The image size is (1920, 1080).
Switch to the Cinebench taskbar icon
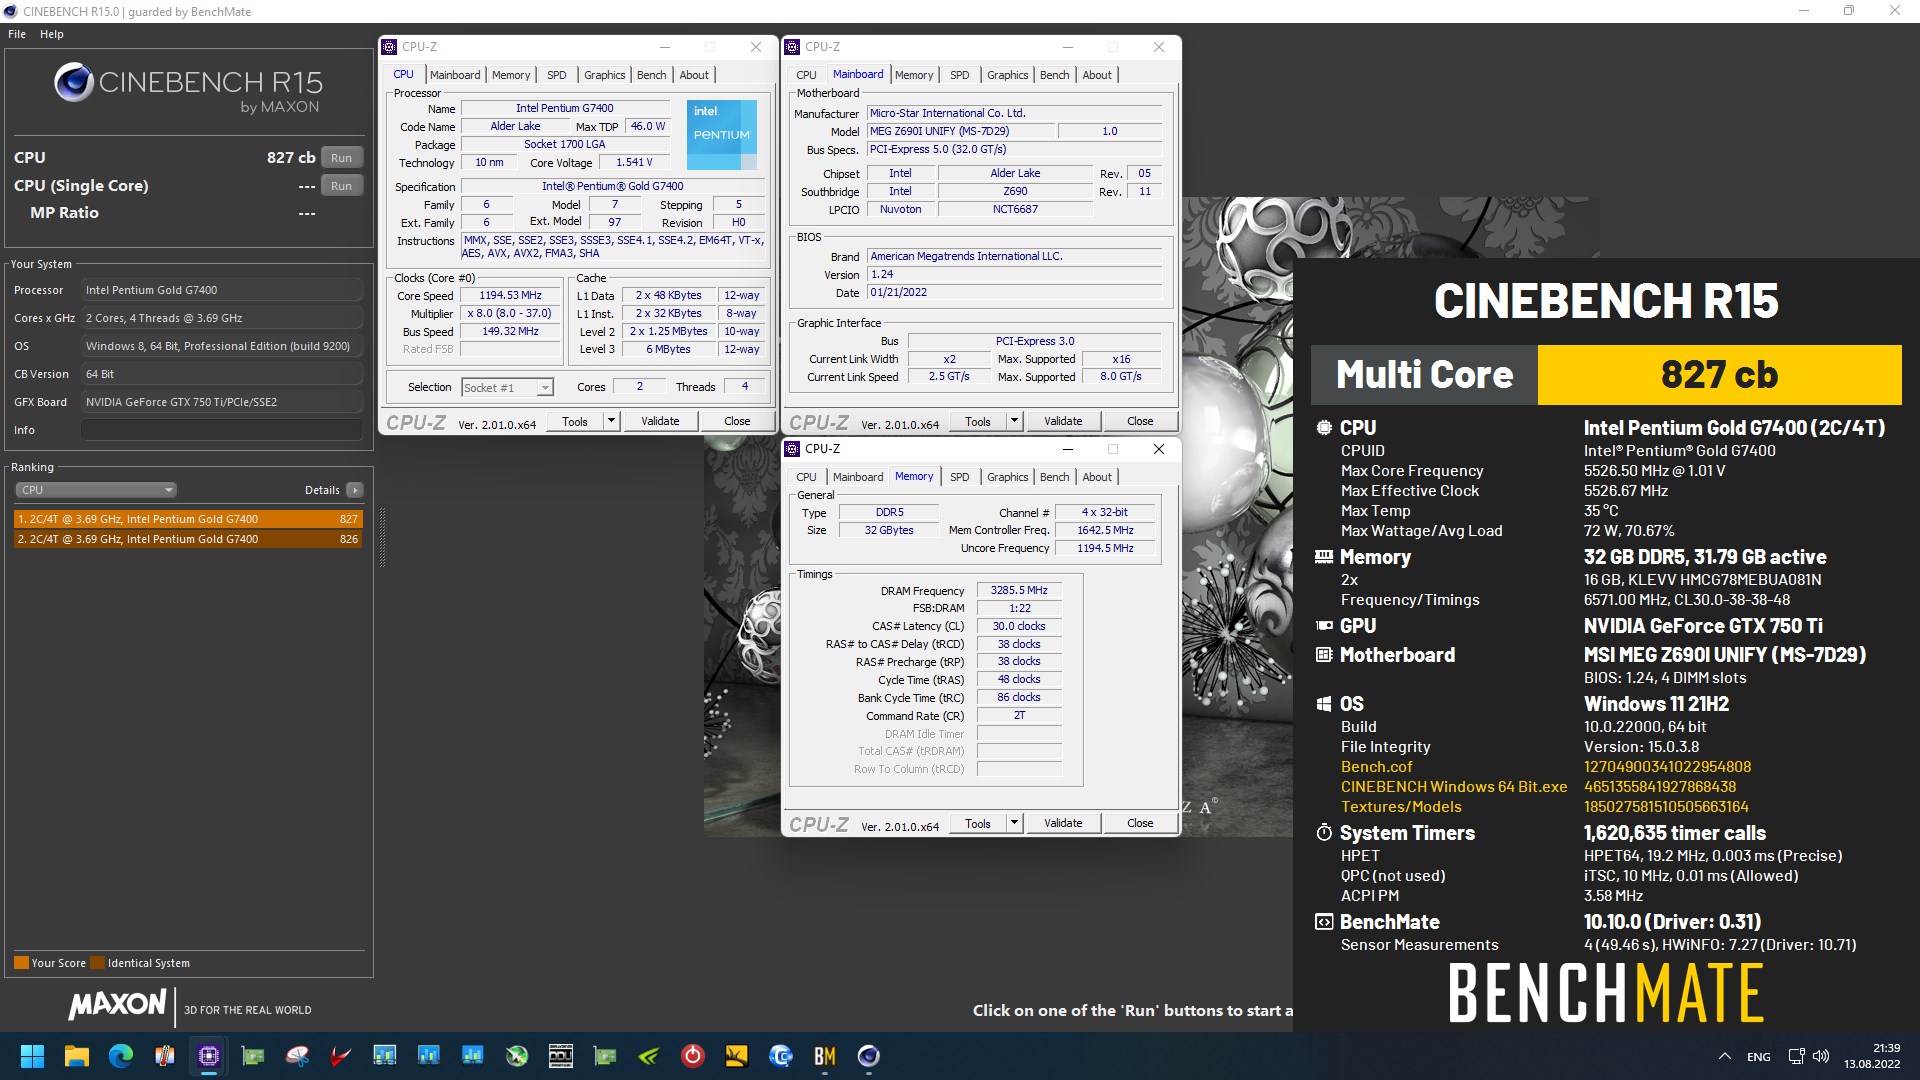869,1056
